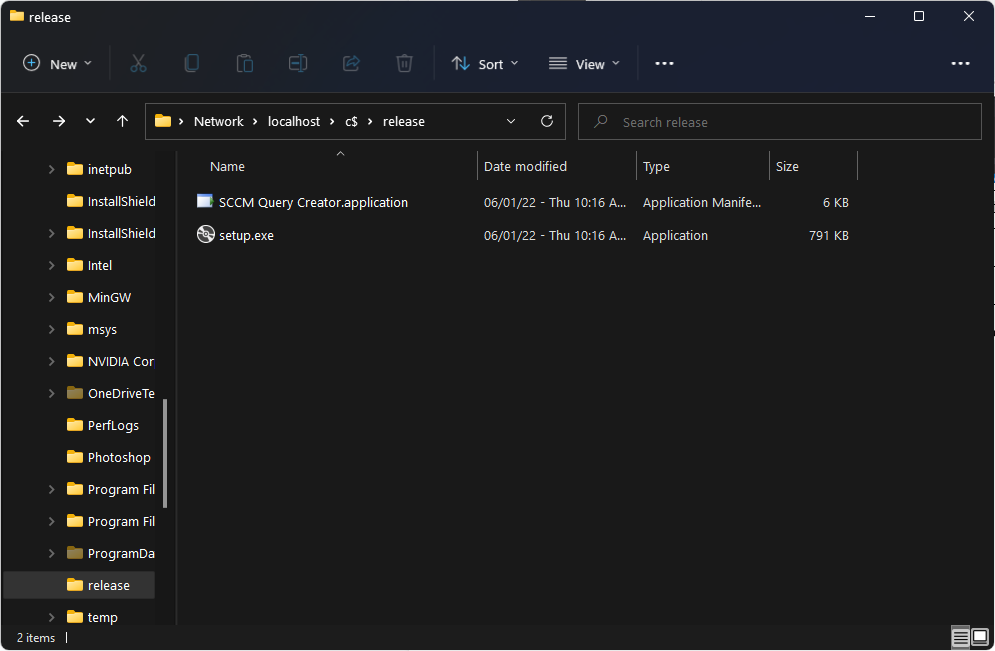Sort files by Date modified column header
Viewport: 995px width, 651px height.
(525, 166)
